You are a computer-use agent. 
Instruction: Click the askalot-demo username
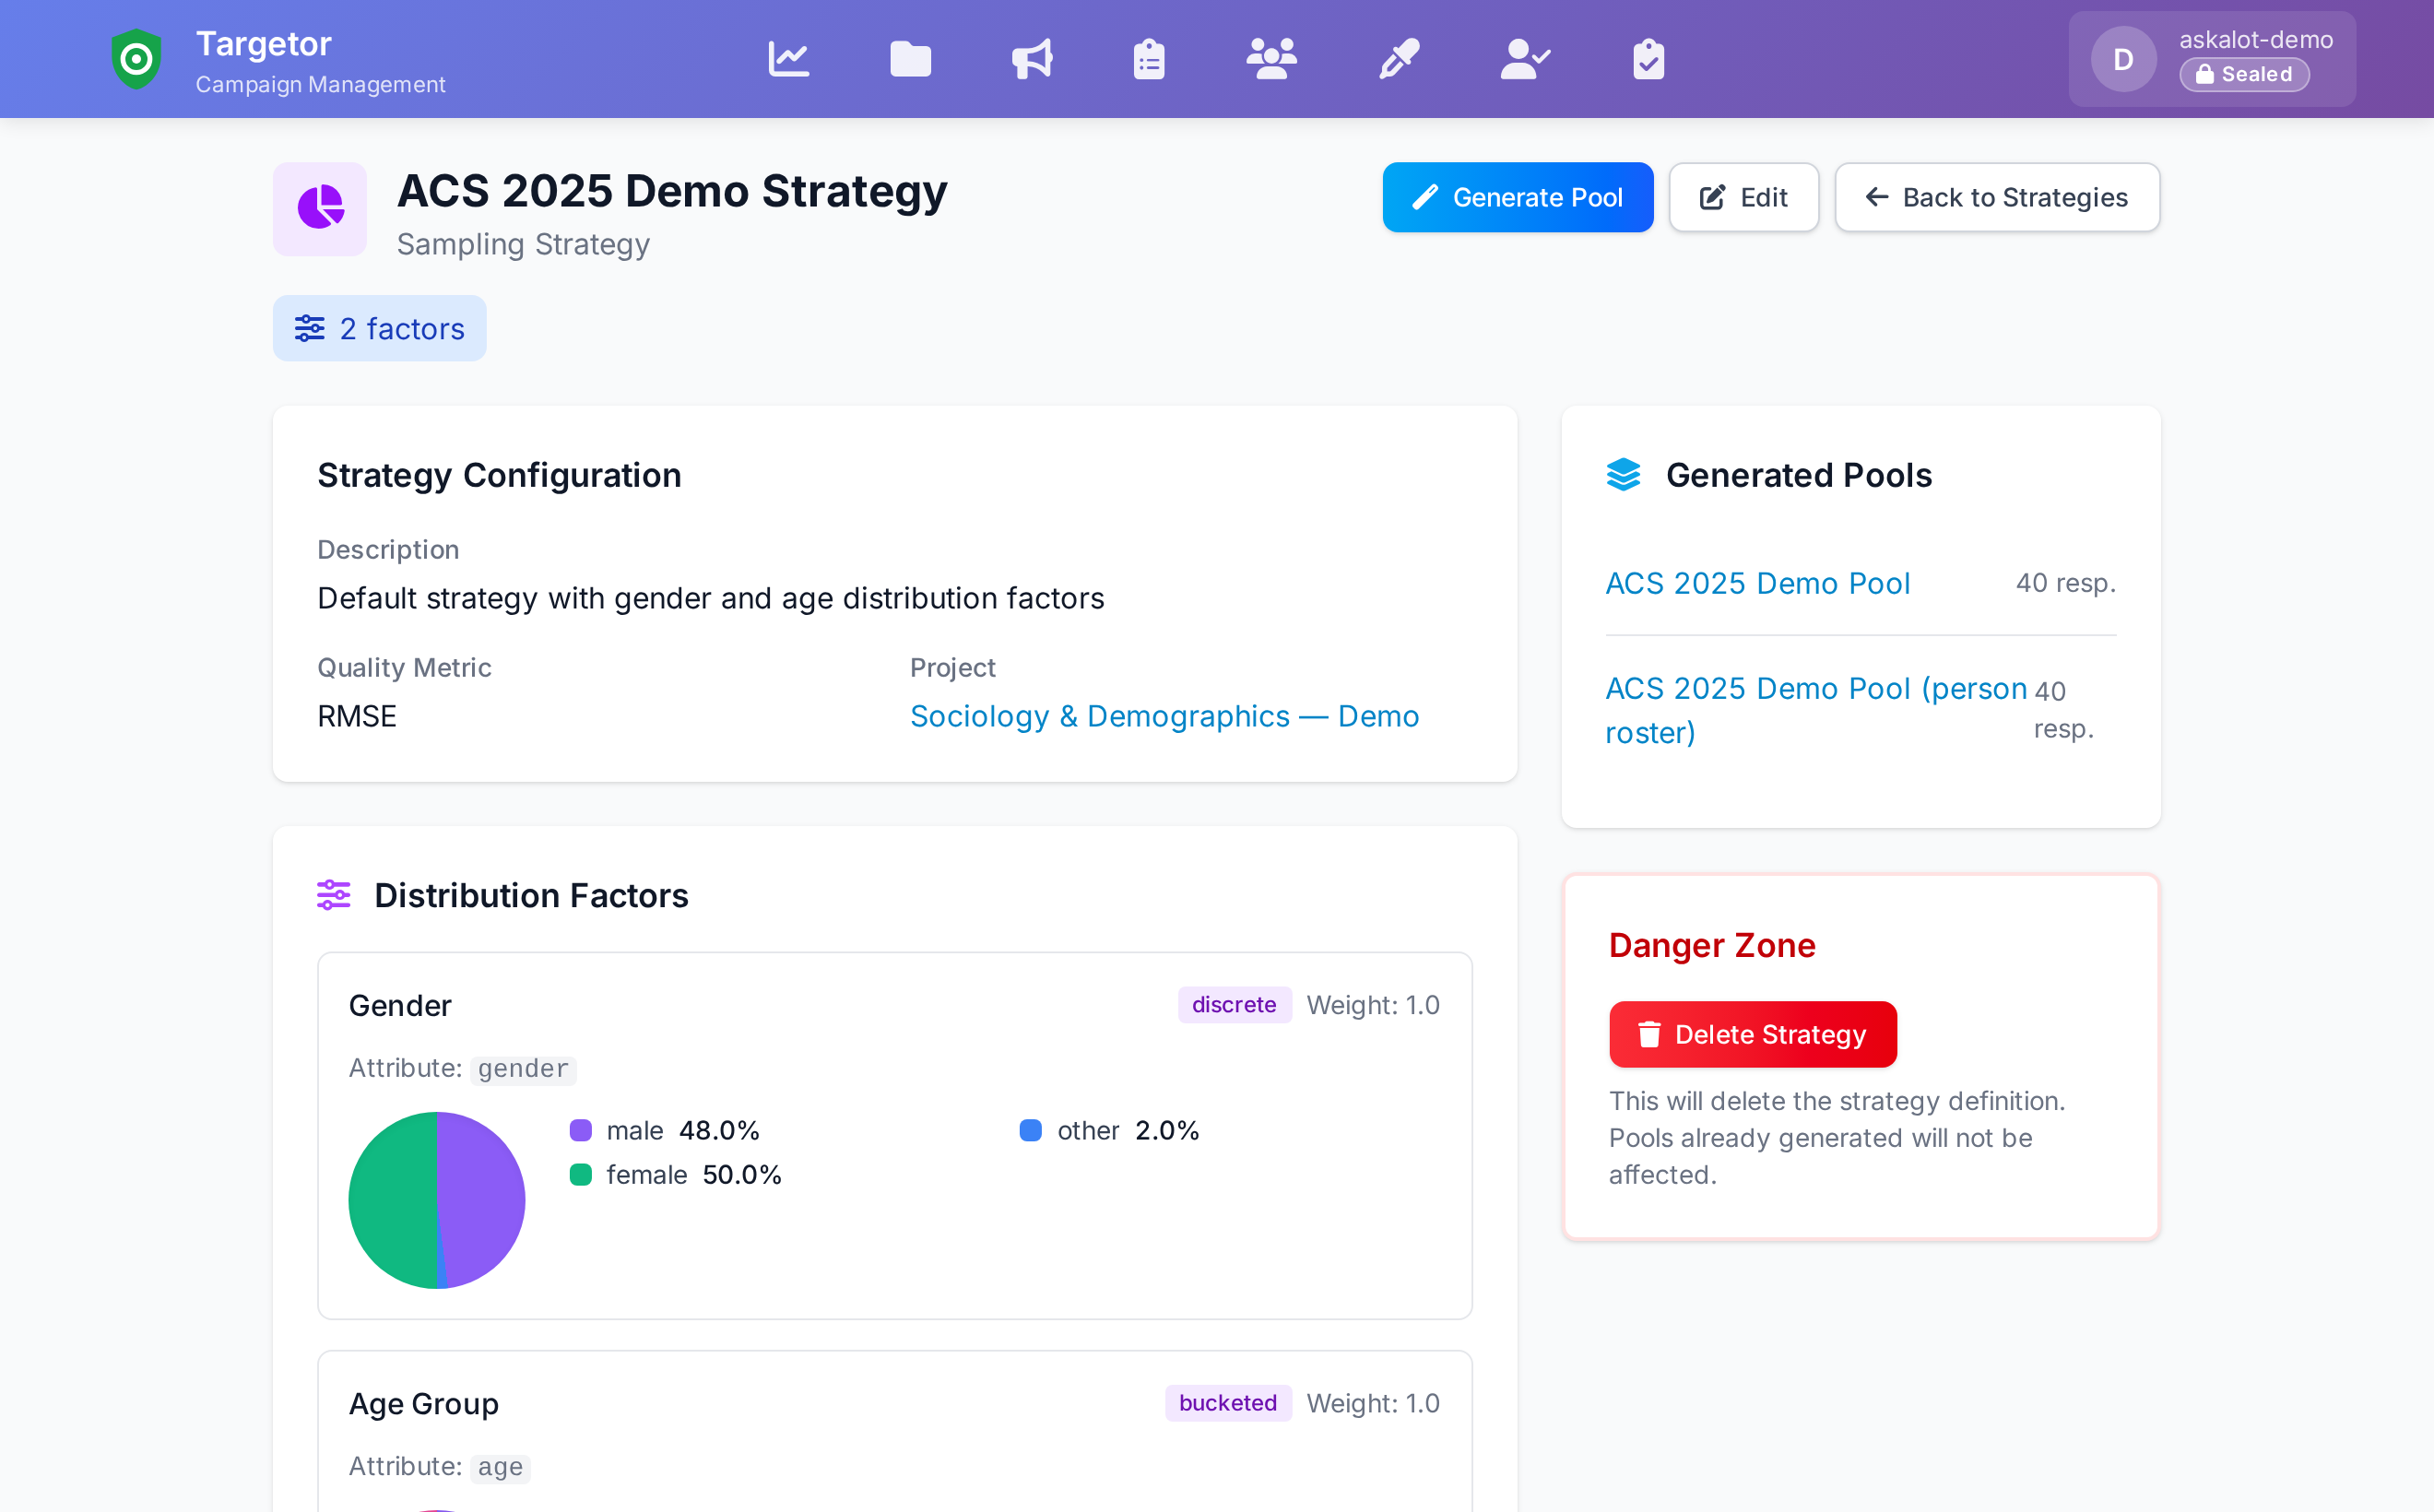point(2256,39)
